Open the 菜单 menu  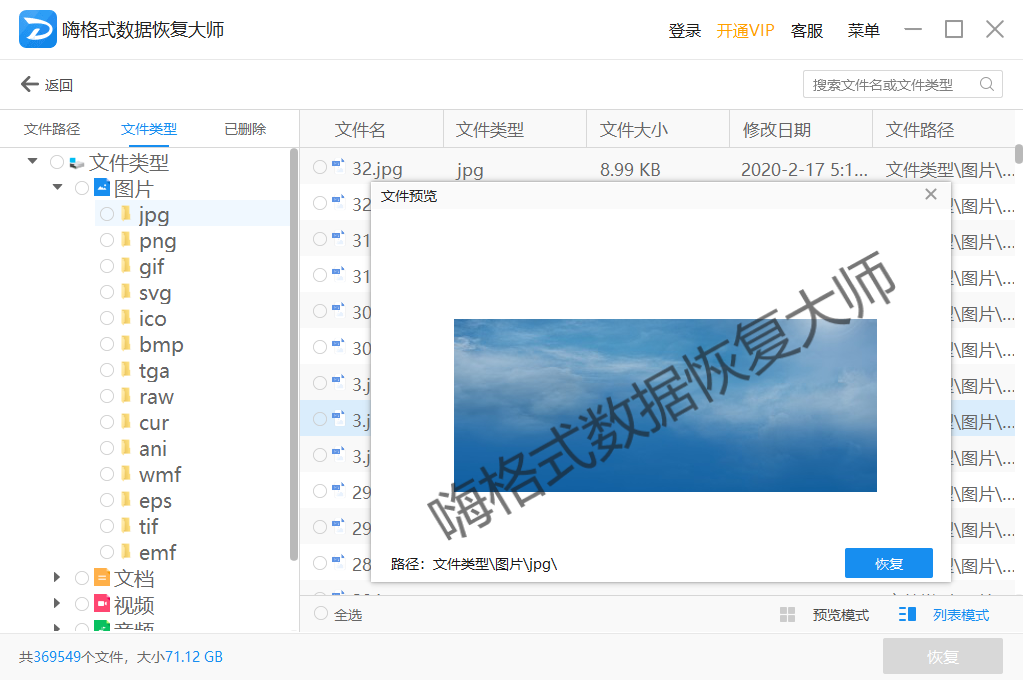863,30
